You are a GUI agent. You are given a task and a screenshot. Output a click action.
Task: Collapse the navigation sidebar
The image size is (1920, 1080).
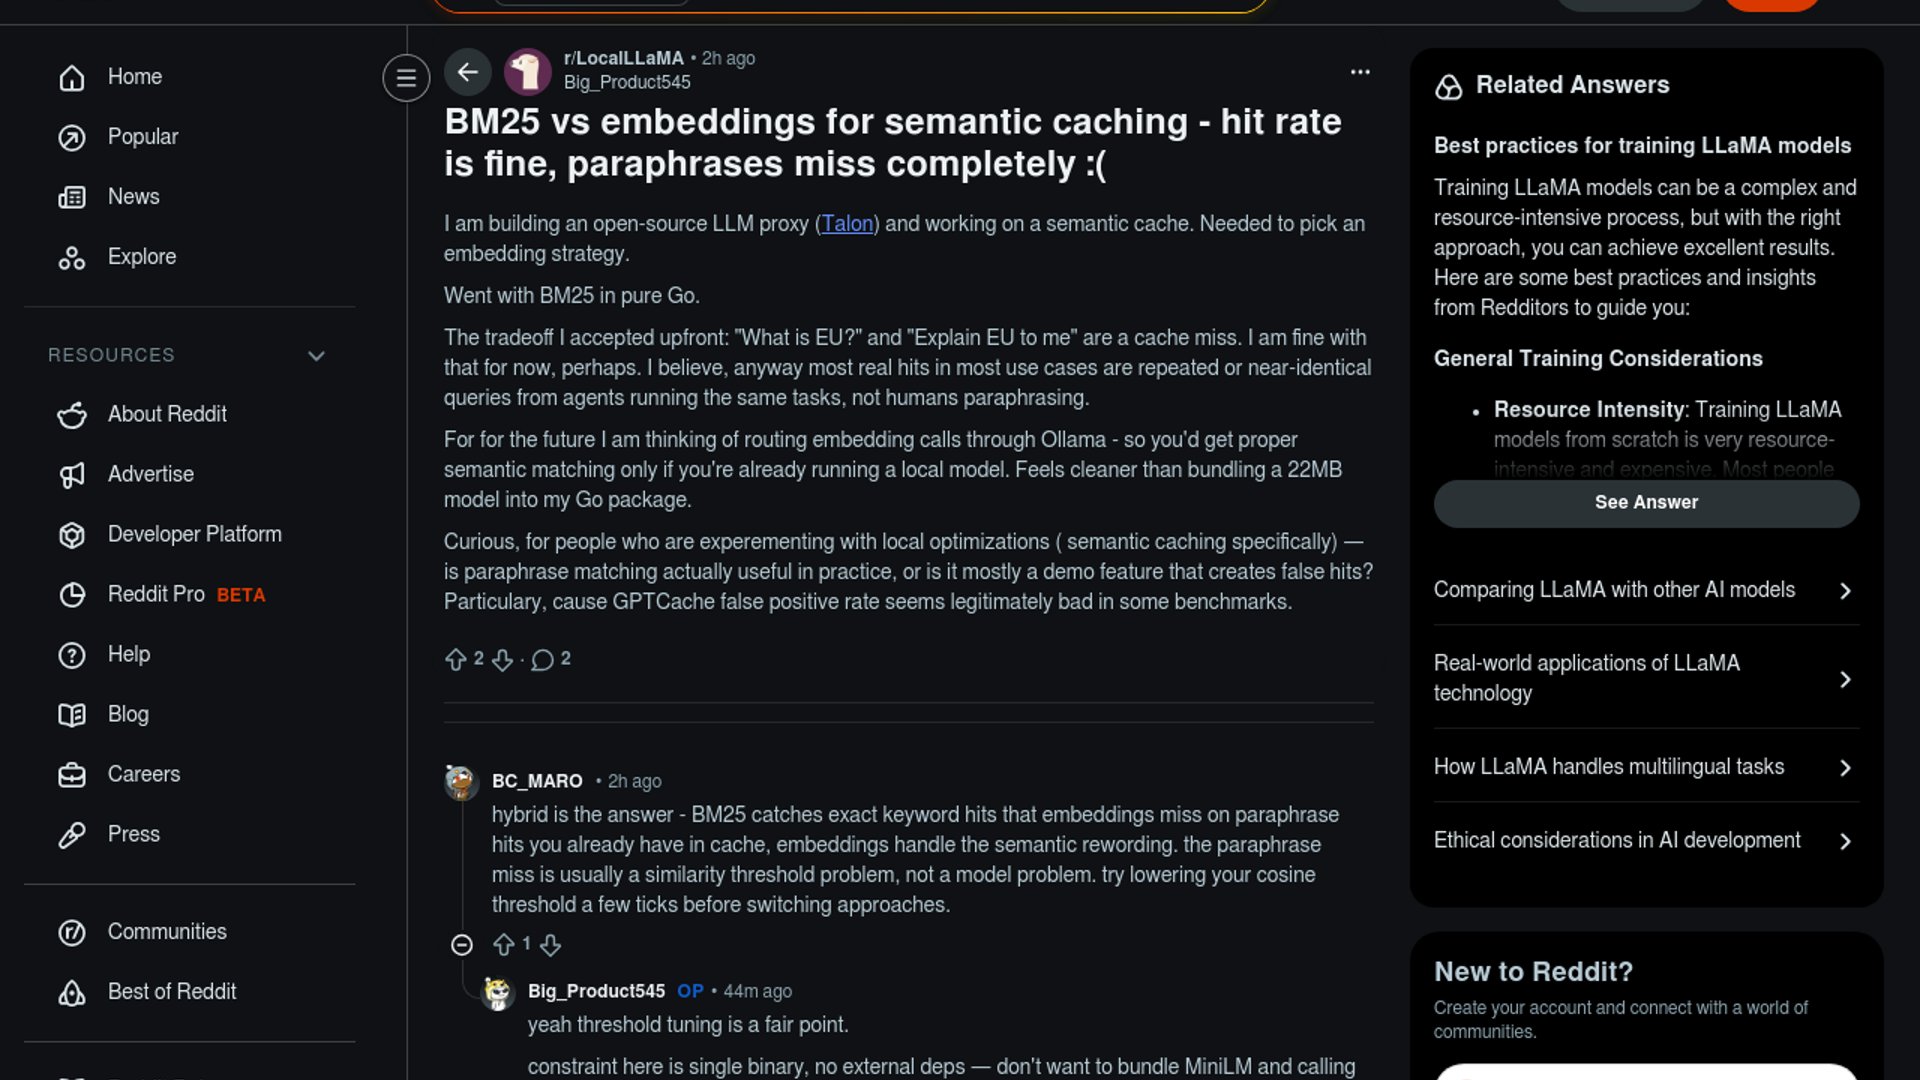[406, 78]
